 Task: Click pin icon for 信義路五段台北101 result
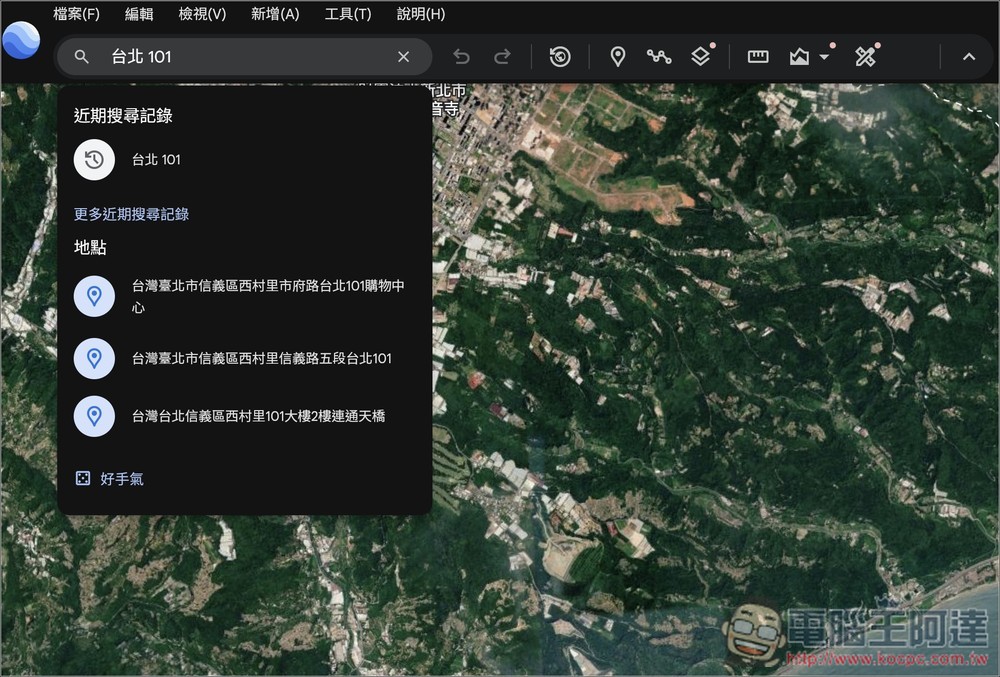(94, 358)
